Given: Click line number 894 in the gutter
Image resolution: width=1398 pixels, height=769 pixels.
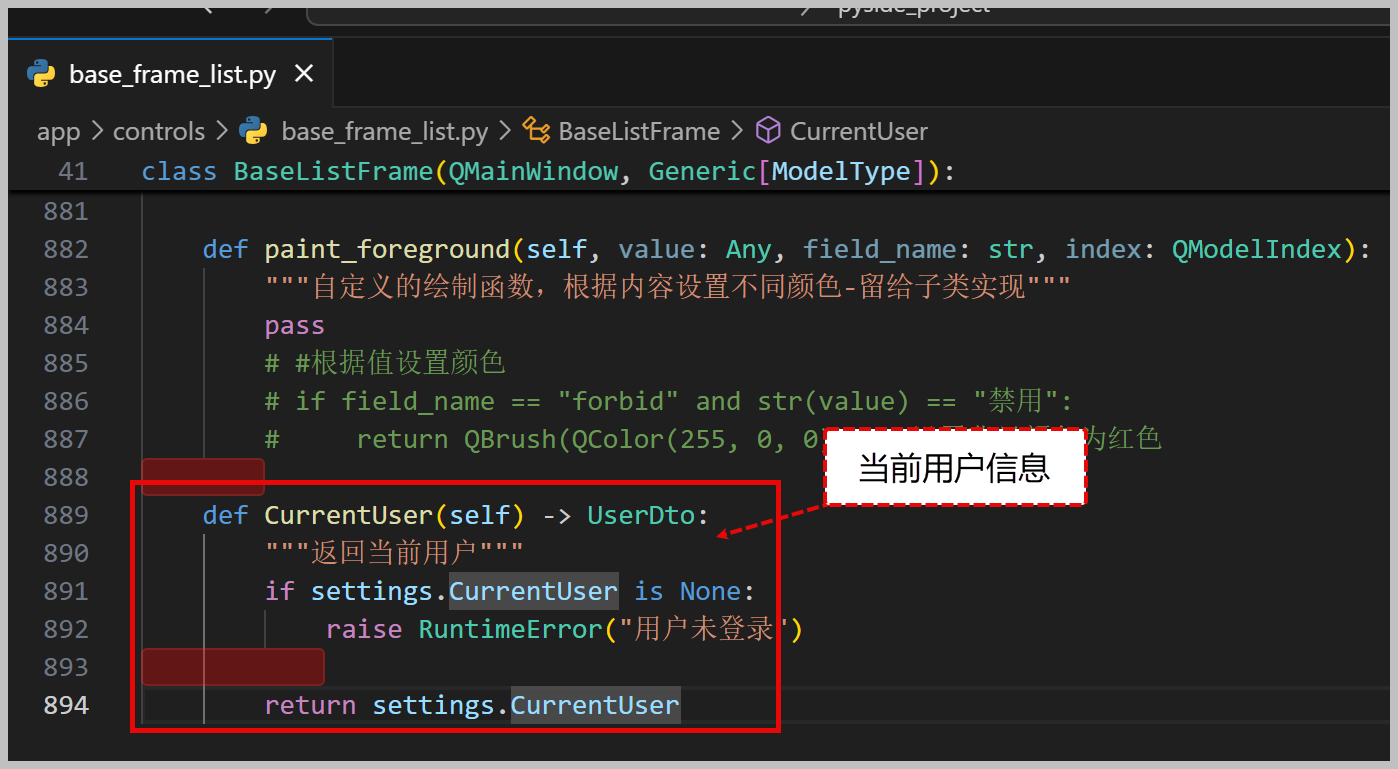Looking at the screenshot, I should tap(65, 705).
